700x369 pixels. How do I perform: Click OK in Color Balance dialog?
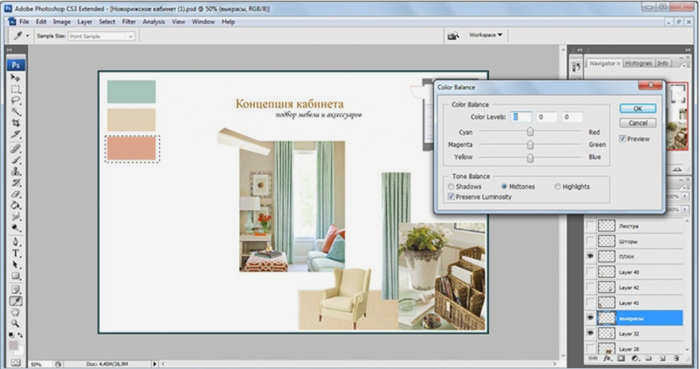(638, 108)
